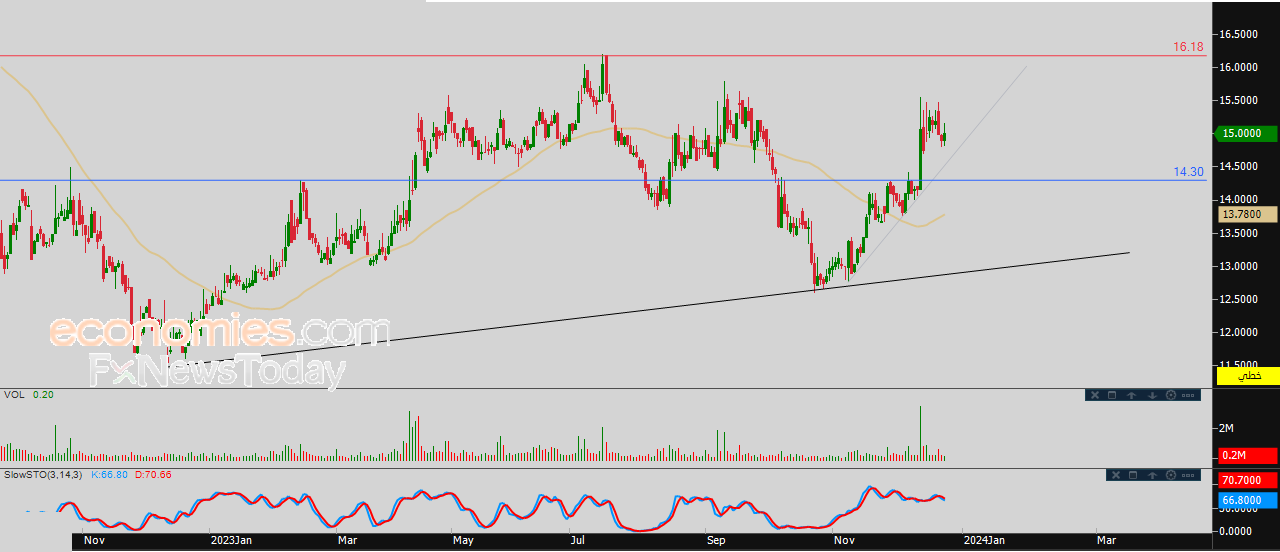Click the D:70.66 legend value
This screenshot has width=1280, height=552.
[153, 474]
